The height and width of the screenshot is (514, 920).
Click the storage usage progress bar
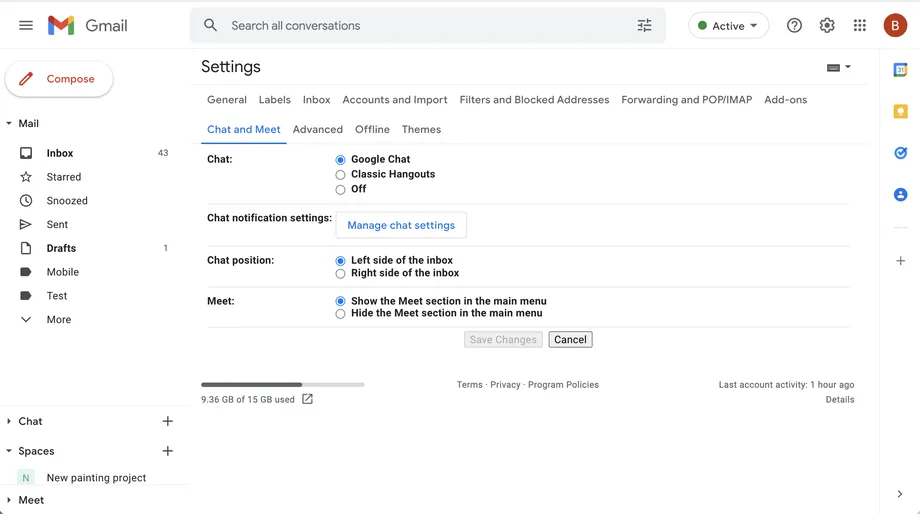pyautogui.click(x=283, y=384)
